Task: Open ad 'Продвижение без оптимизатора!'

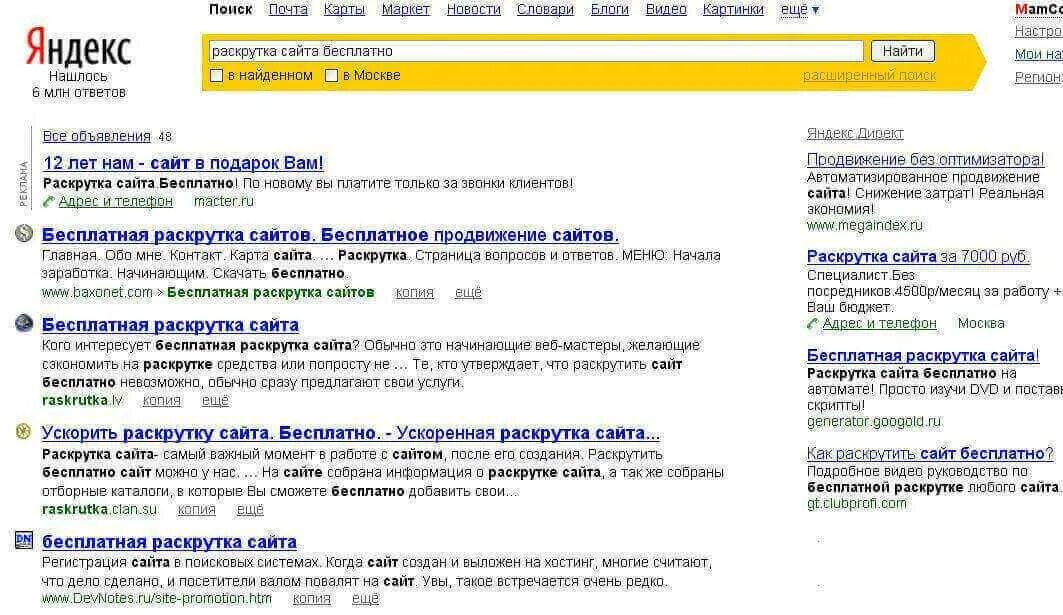Action: tap(925, 159)
